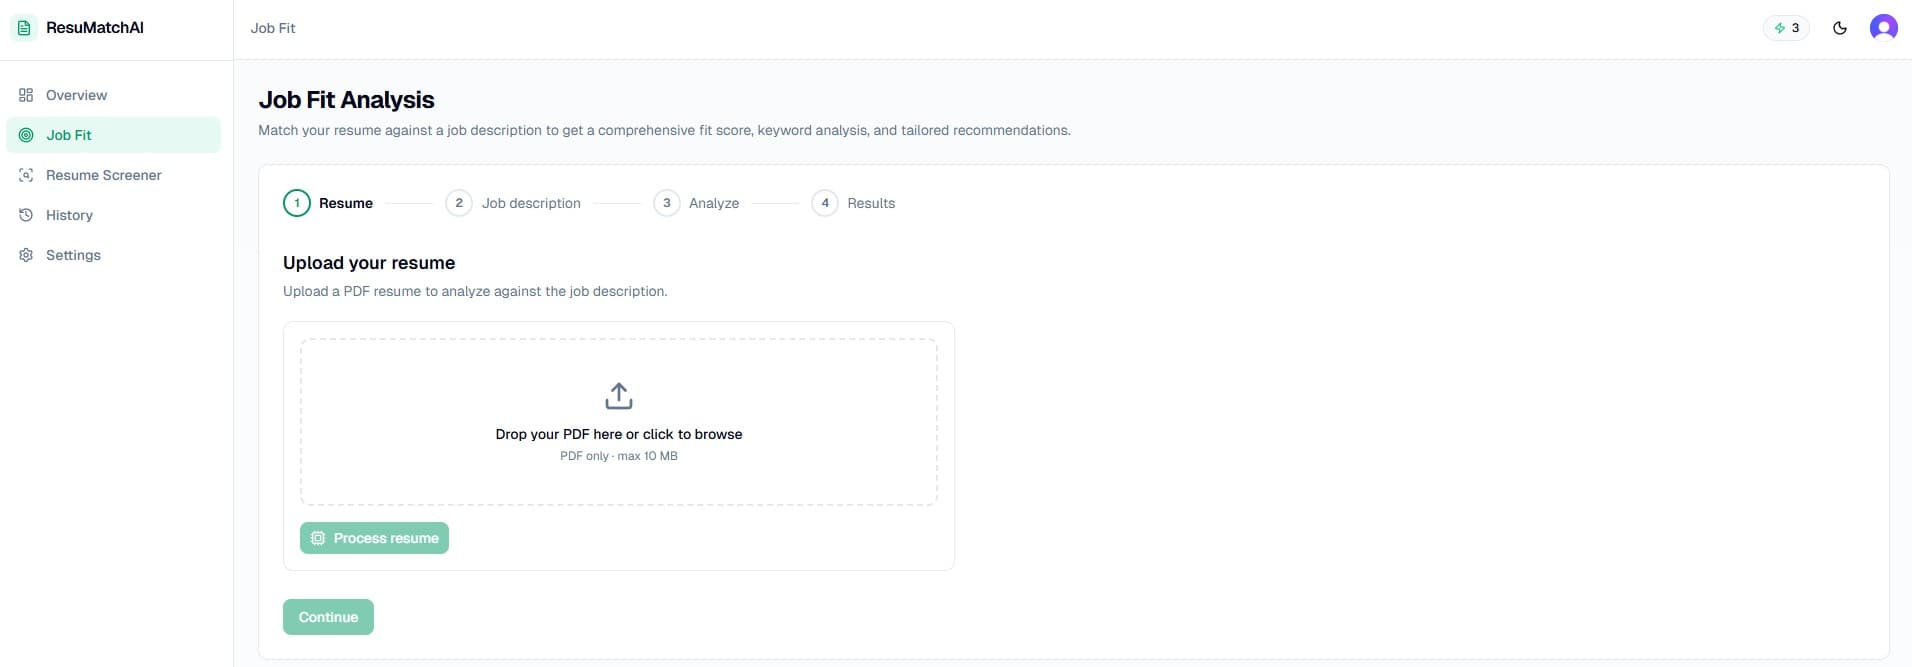1912x667 pixels.
Task: Open Resume Screener from the sidebar
Action: click(x=113, y=175)
